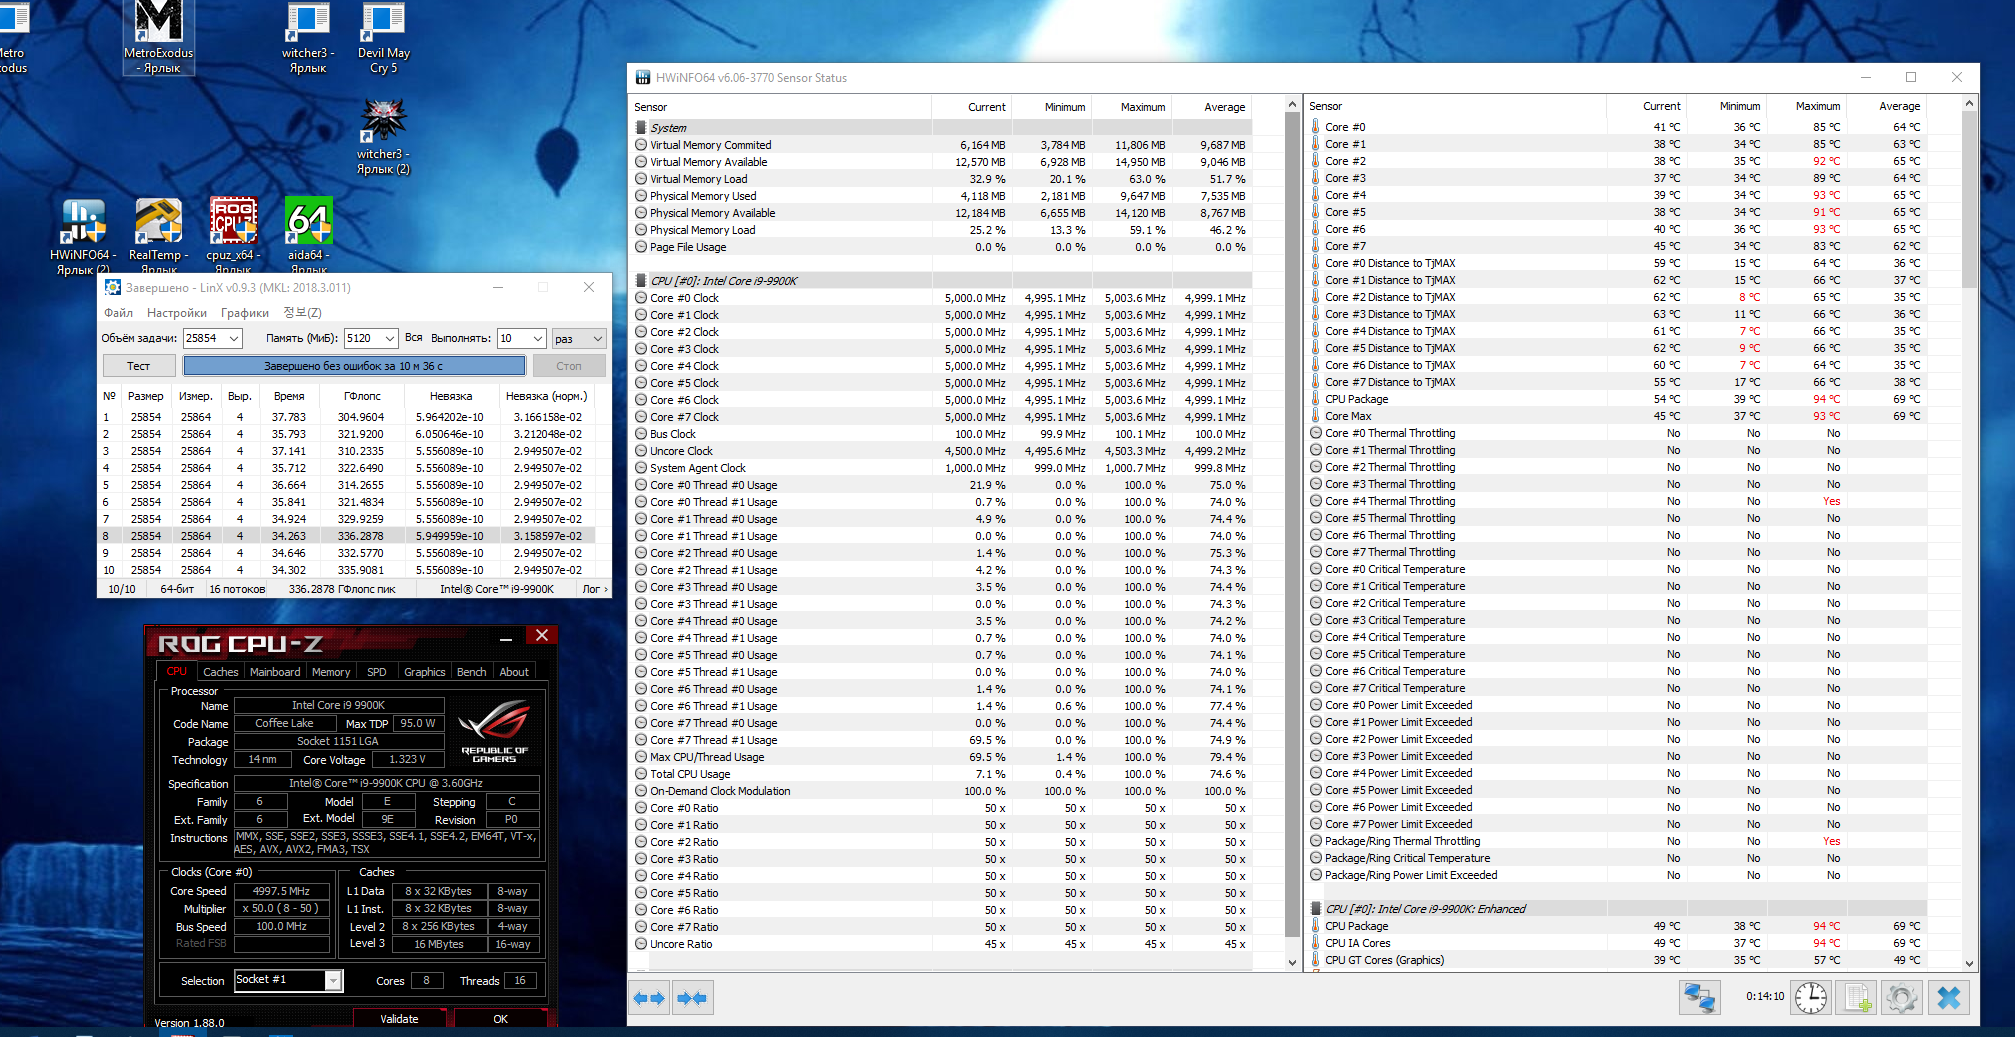2015x1037 pixels.
Task: Open HWiNFO sensor settings gear icon
Action: (x=1902, y=997)
